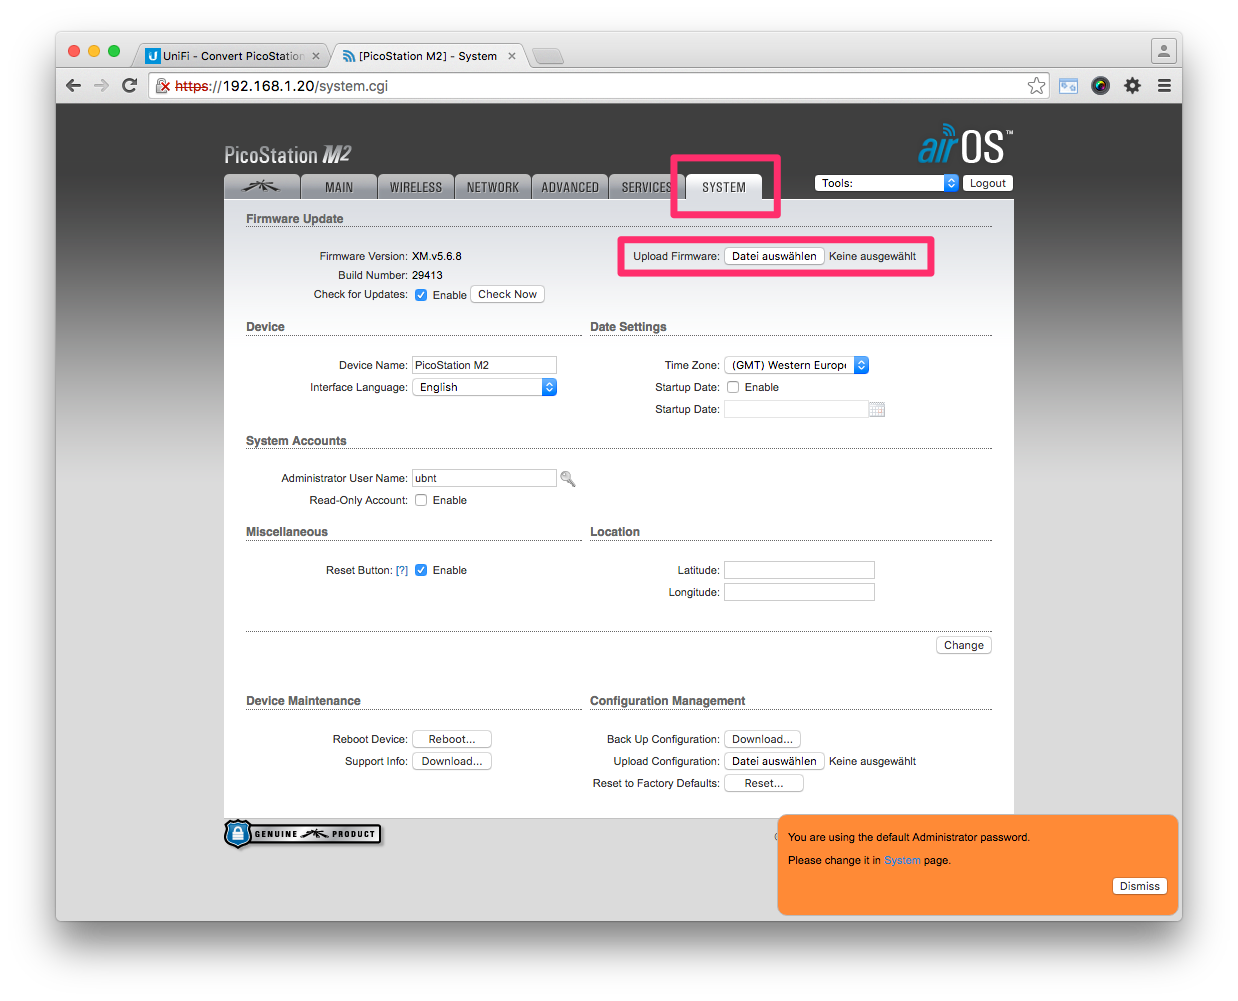
Task: Go to the SERVICES tab
Action: 646,186
